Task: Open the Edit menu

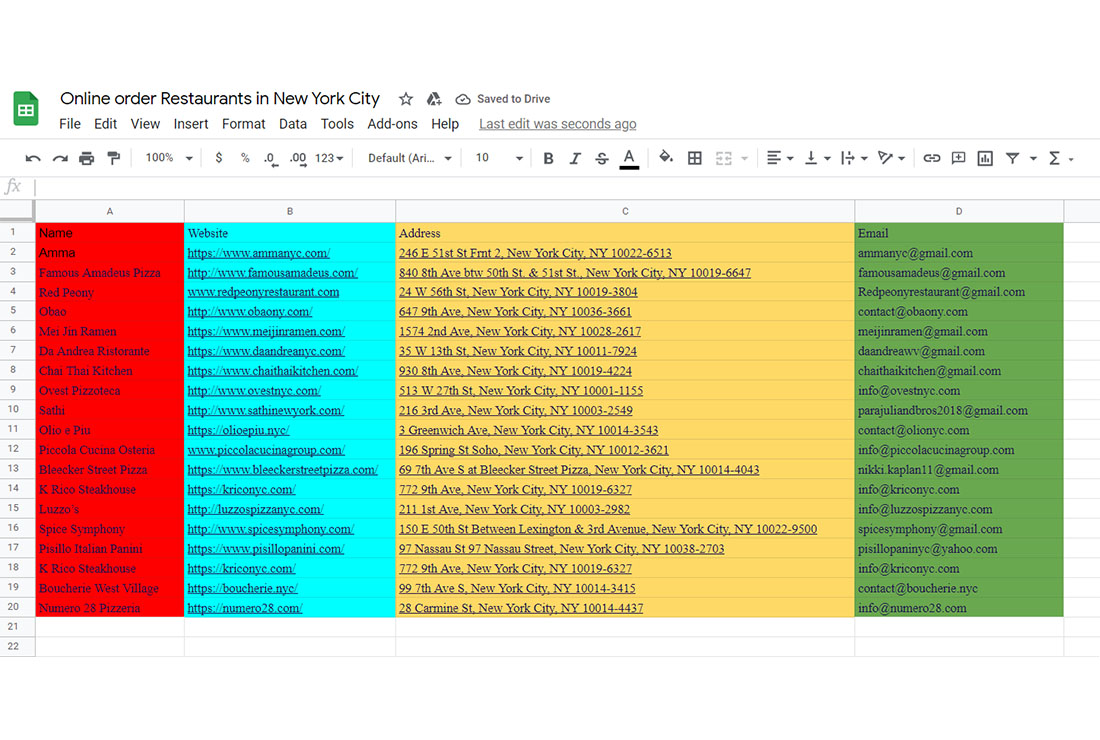Action: pyautogui.click(x=105, y=124)
